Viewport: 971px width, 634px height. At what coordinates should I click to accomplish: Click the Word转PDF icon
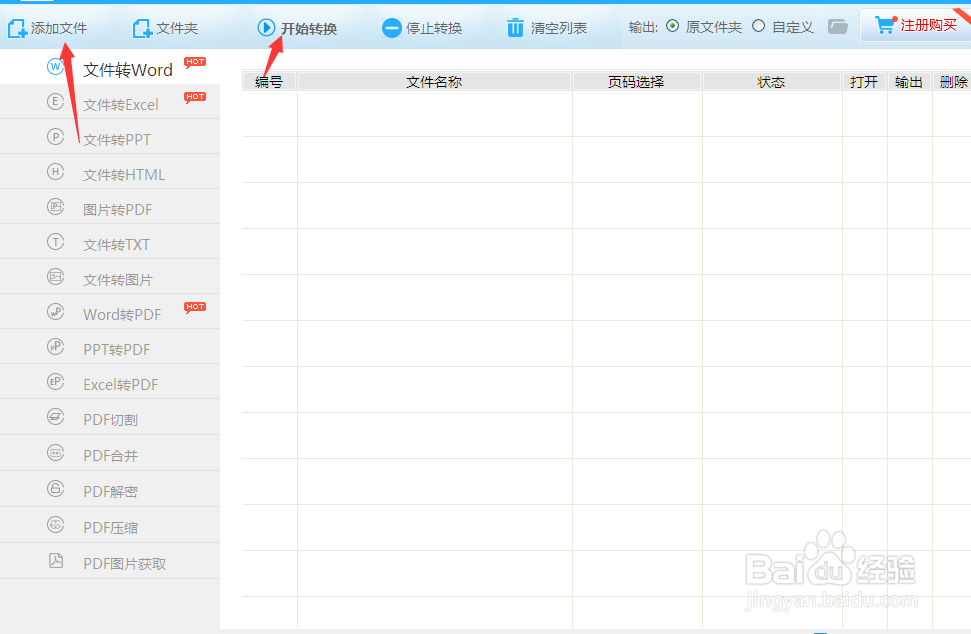pyautogui.click(x=55, y=311)
